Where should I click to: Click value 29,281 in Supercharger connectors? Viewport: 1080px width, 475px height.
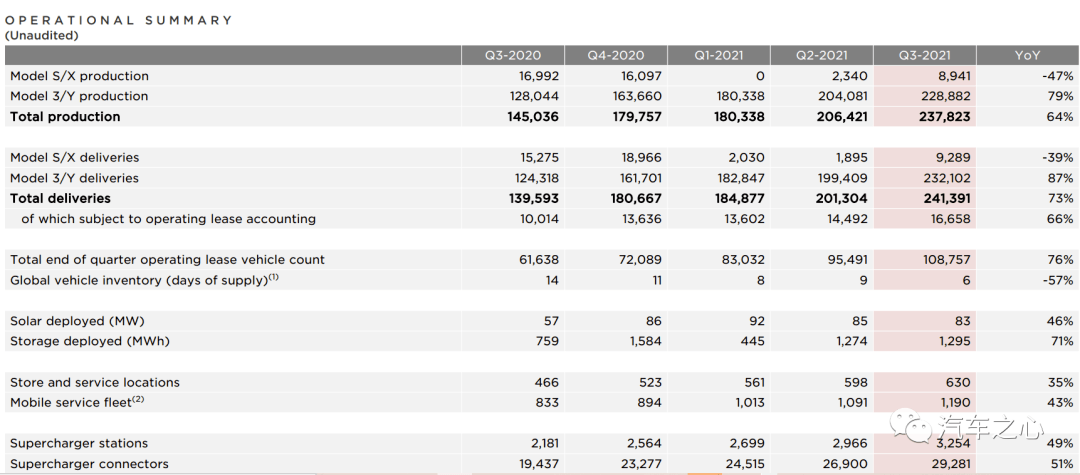[x=951, y=464]
